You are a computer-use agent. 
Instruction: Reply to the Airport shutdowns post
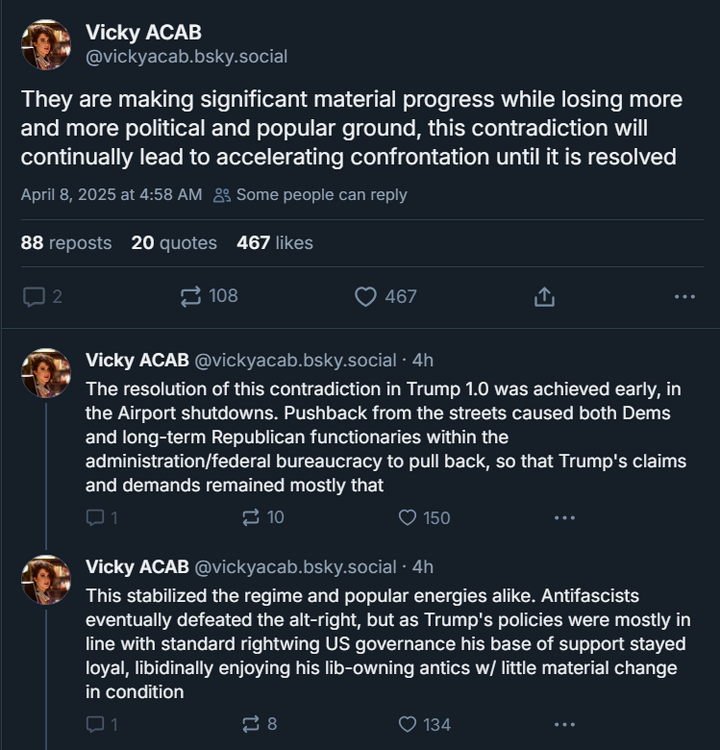96,517
